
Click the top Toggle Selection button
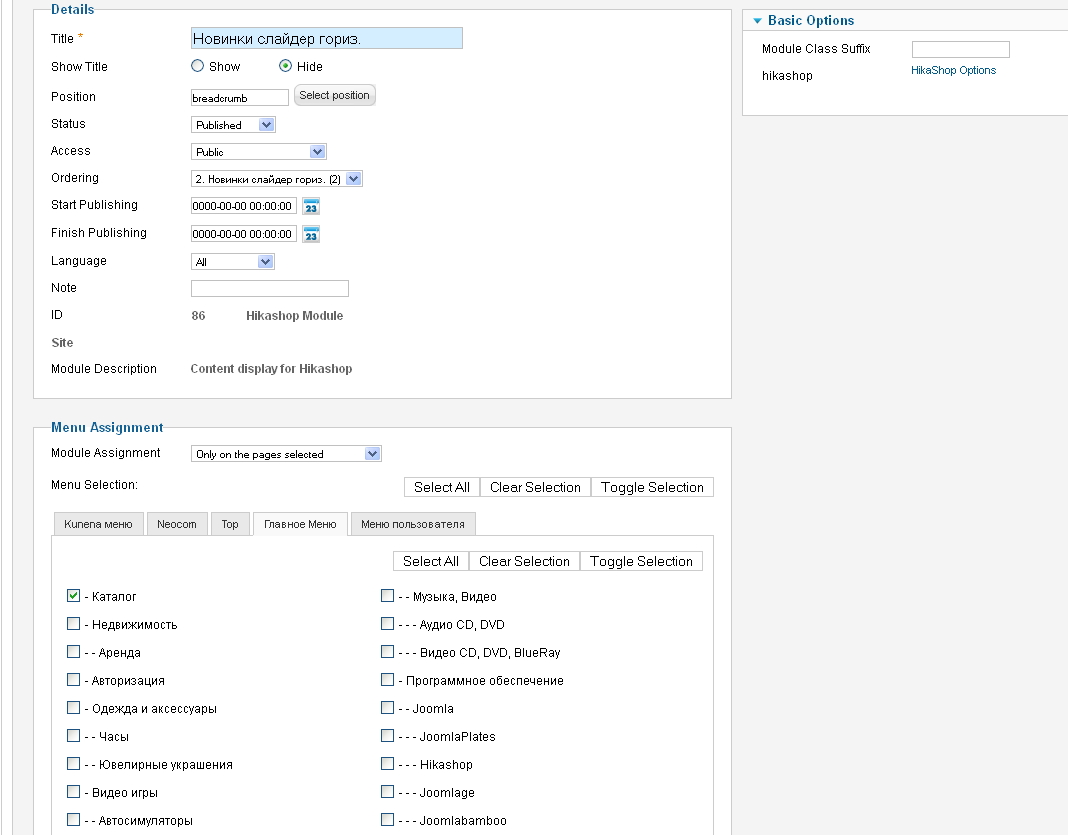(x=652, y=487)
